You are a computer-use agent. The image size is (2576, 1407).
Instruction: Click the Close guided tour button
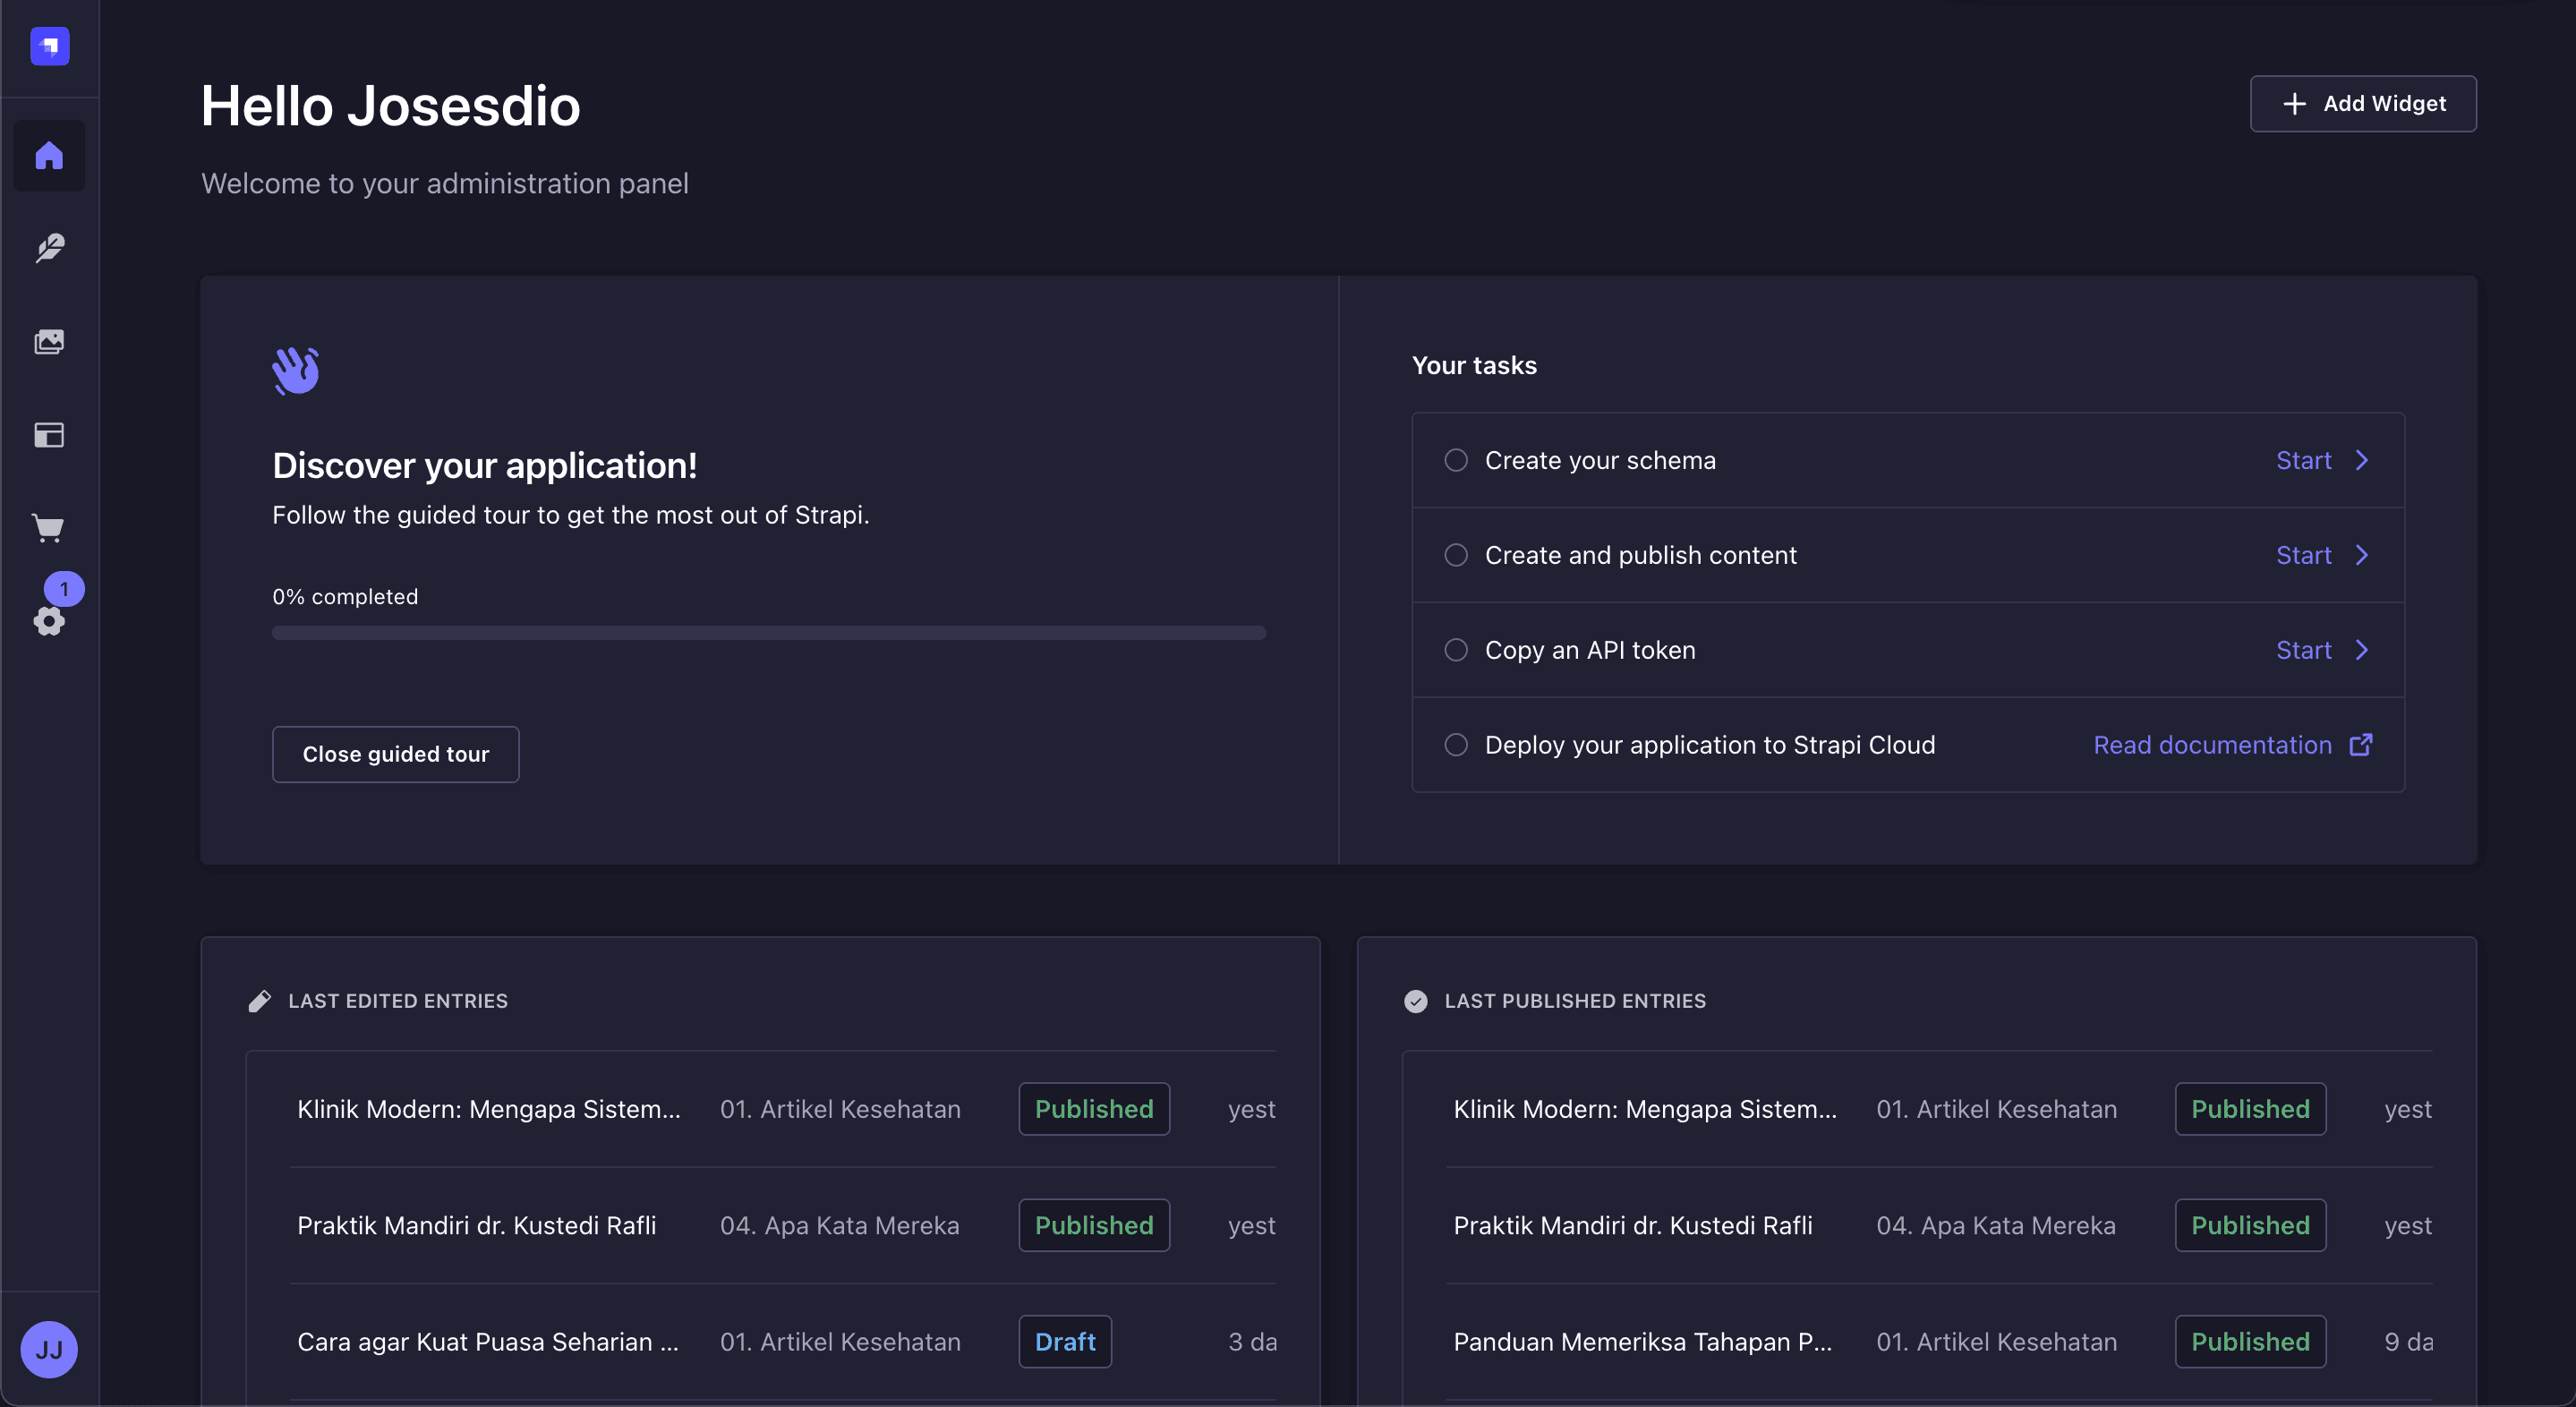tap(396, 754)
